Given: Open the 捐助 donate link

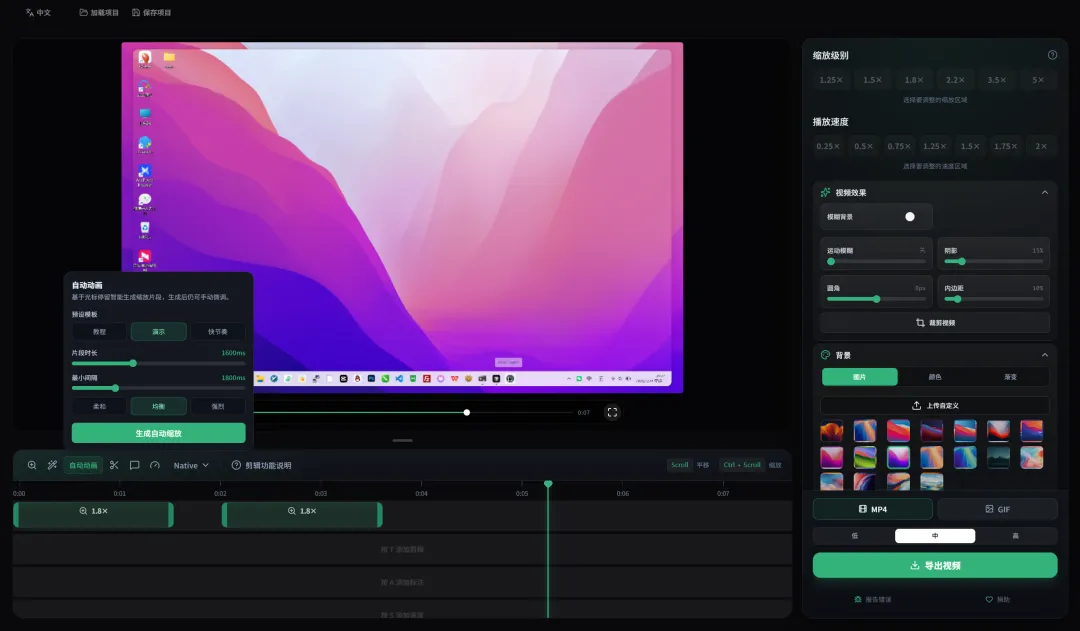Looking at the screenshot, I should (997, 599).
